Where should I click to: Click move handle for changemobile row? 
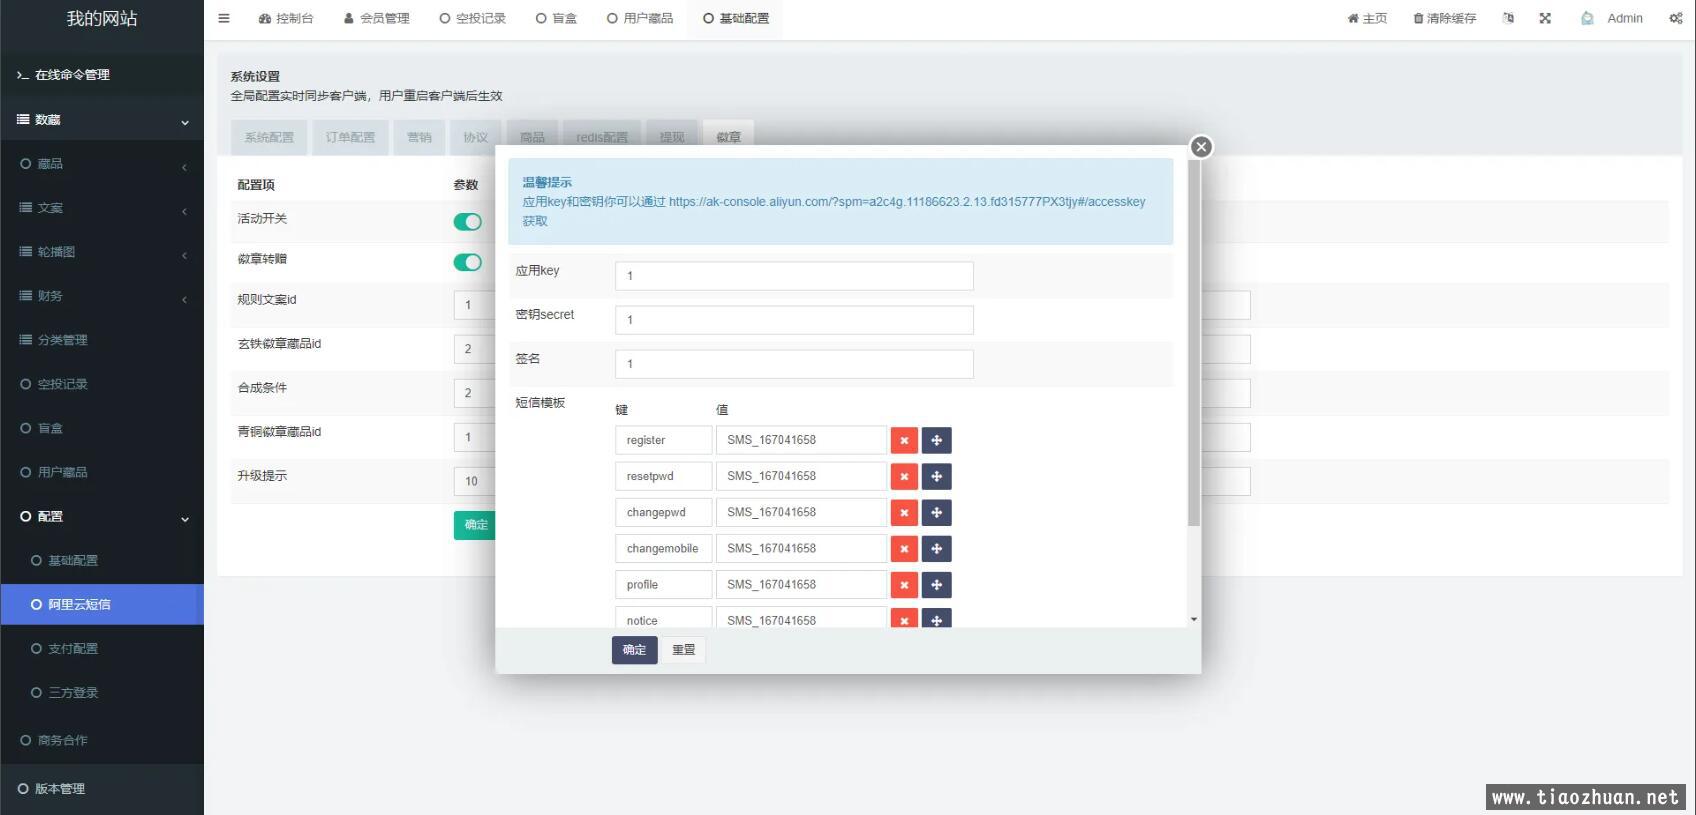point(936,548)
